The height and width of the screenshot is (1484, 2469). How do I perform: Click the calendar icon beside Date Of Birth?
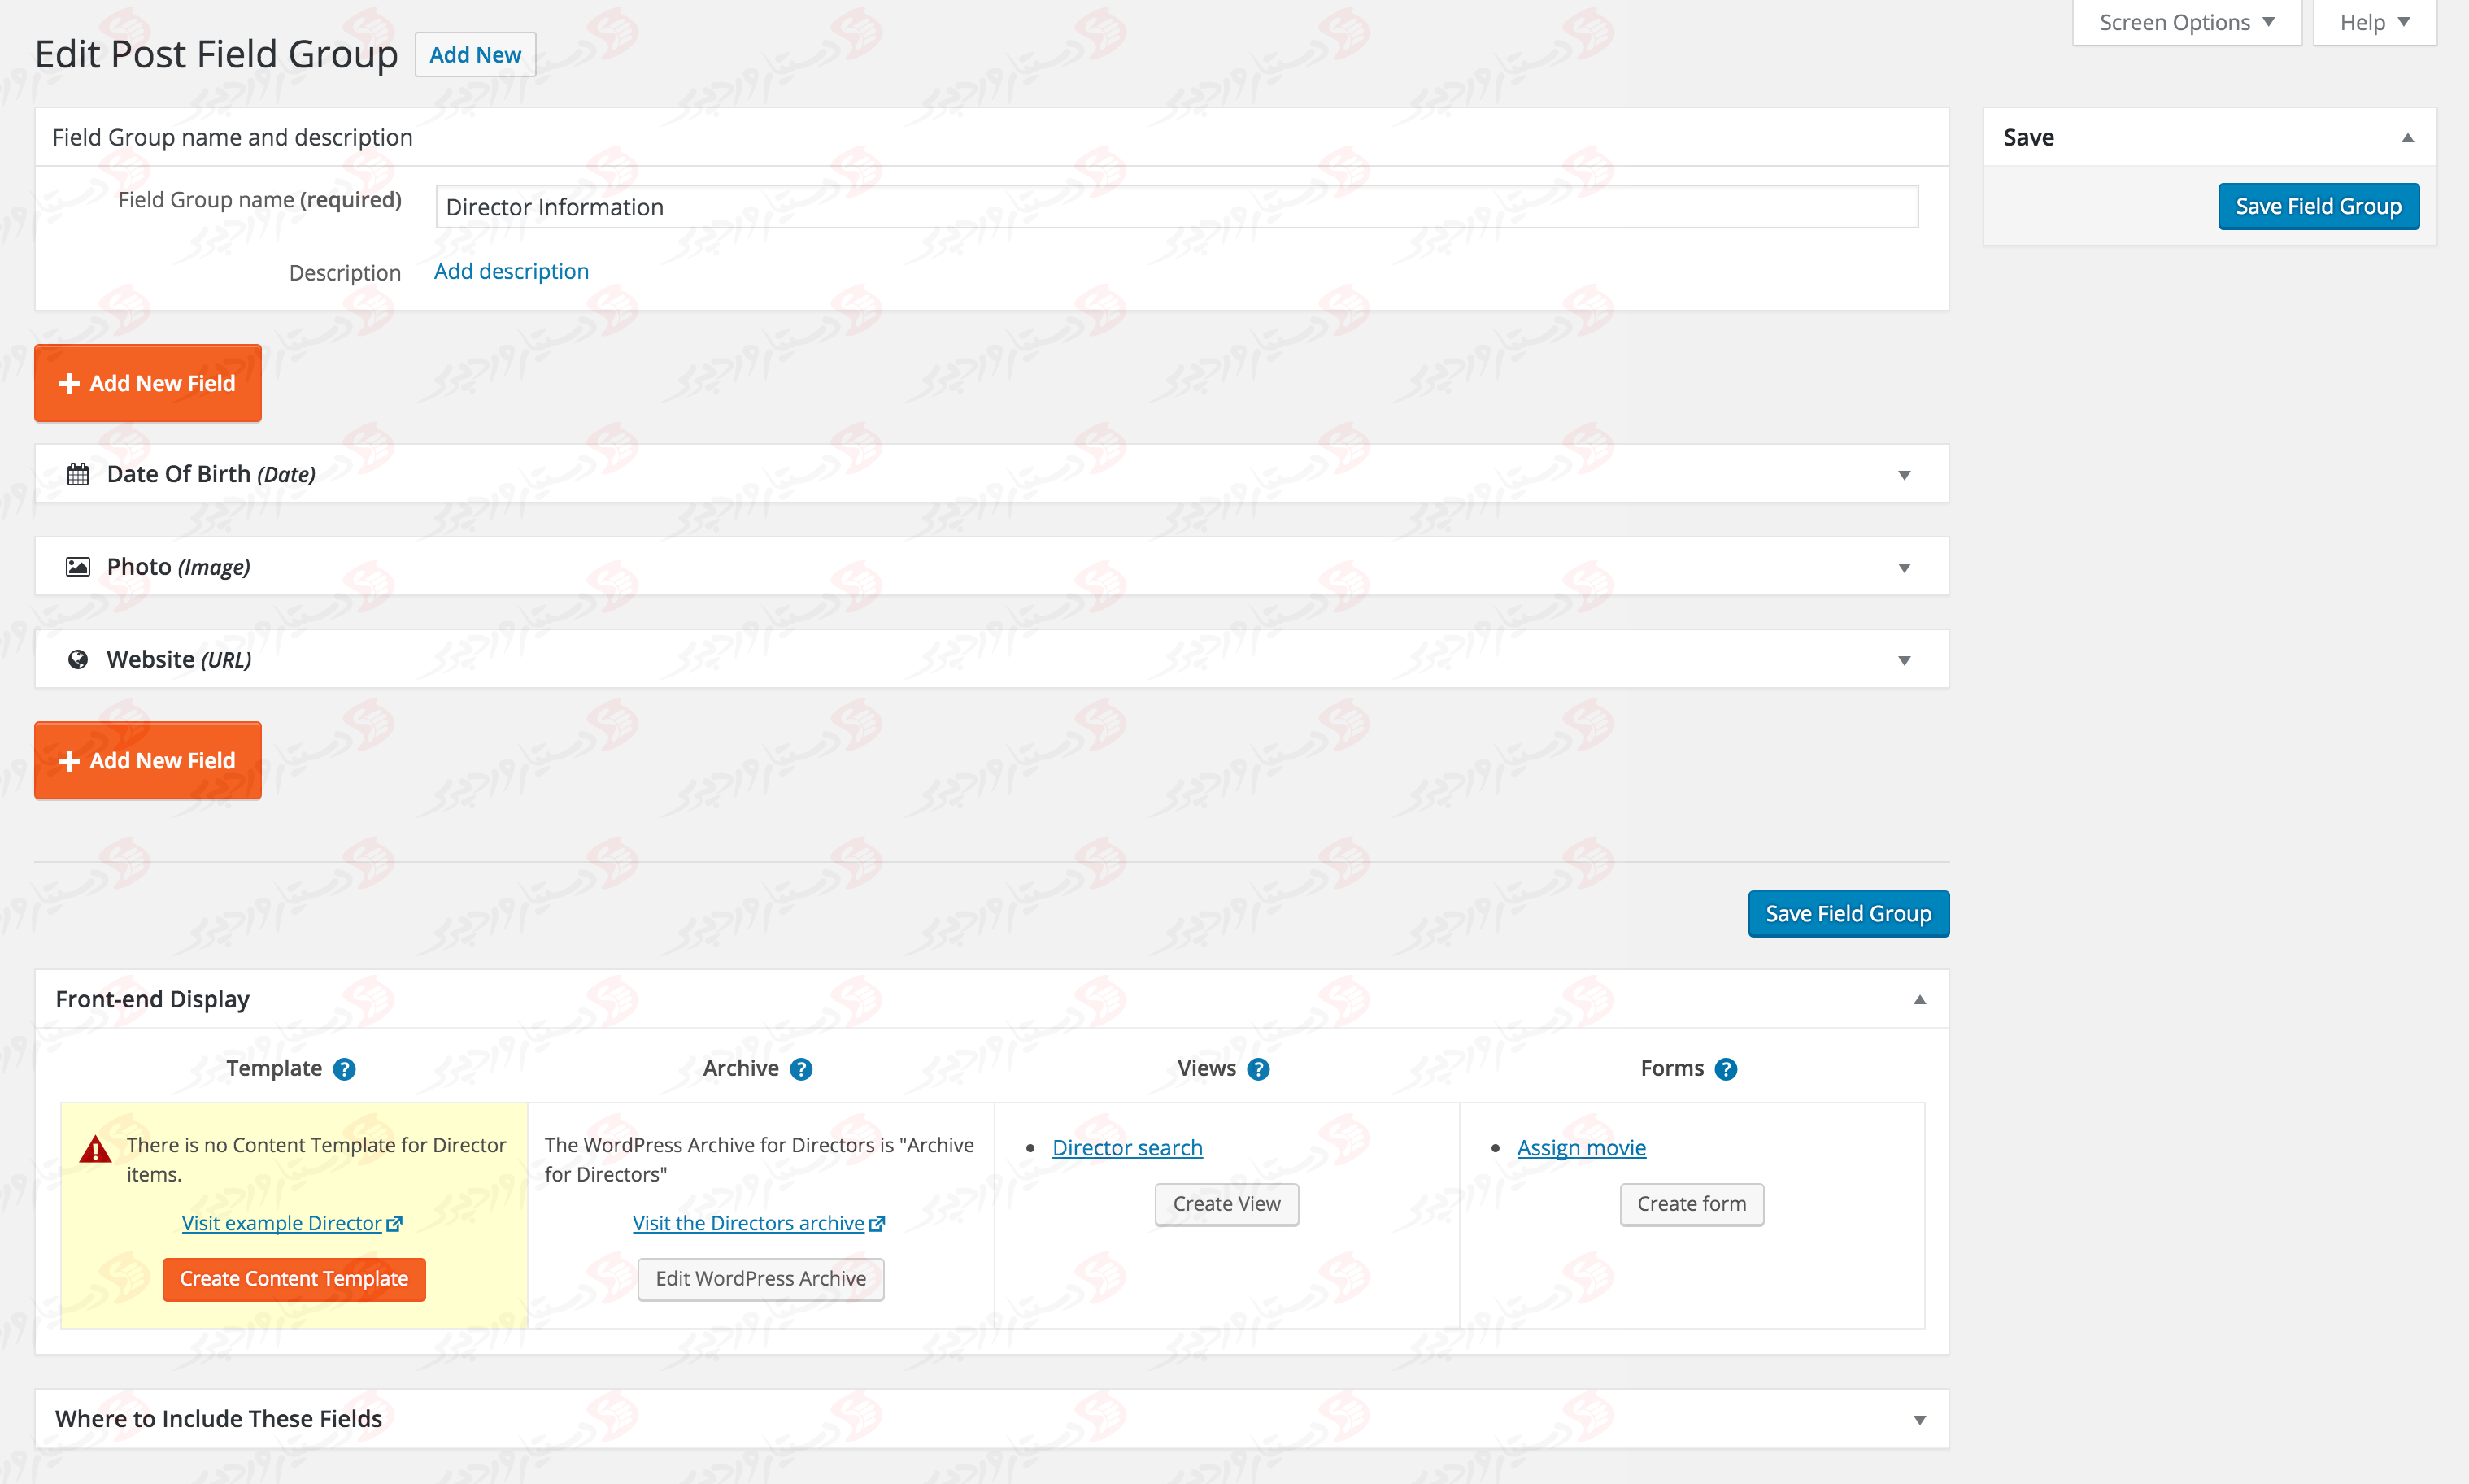click(77, 474)
